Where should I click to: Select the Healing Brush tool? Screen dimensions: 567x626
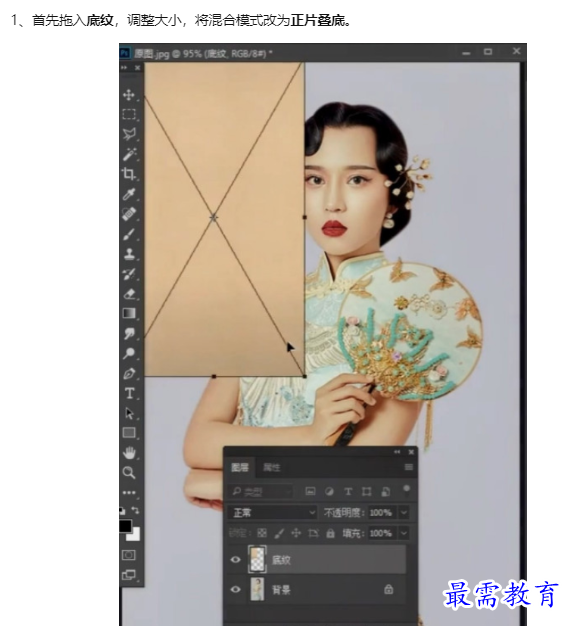129,214
